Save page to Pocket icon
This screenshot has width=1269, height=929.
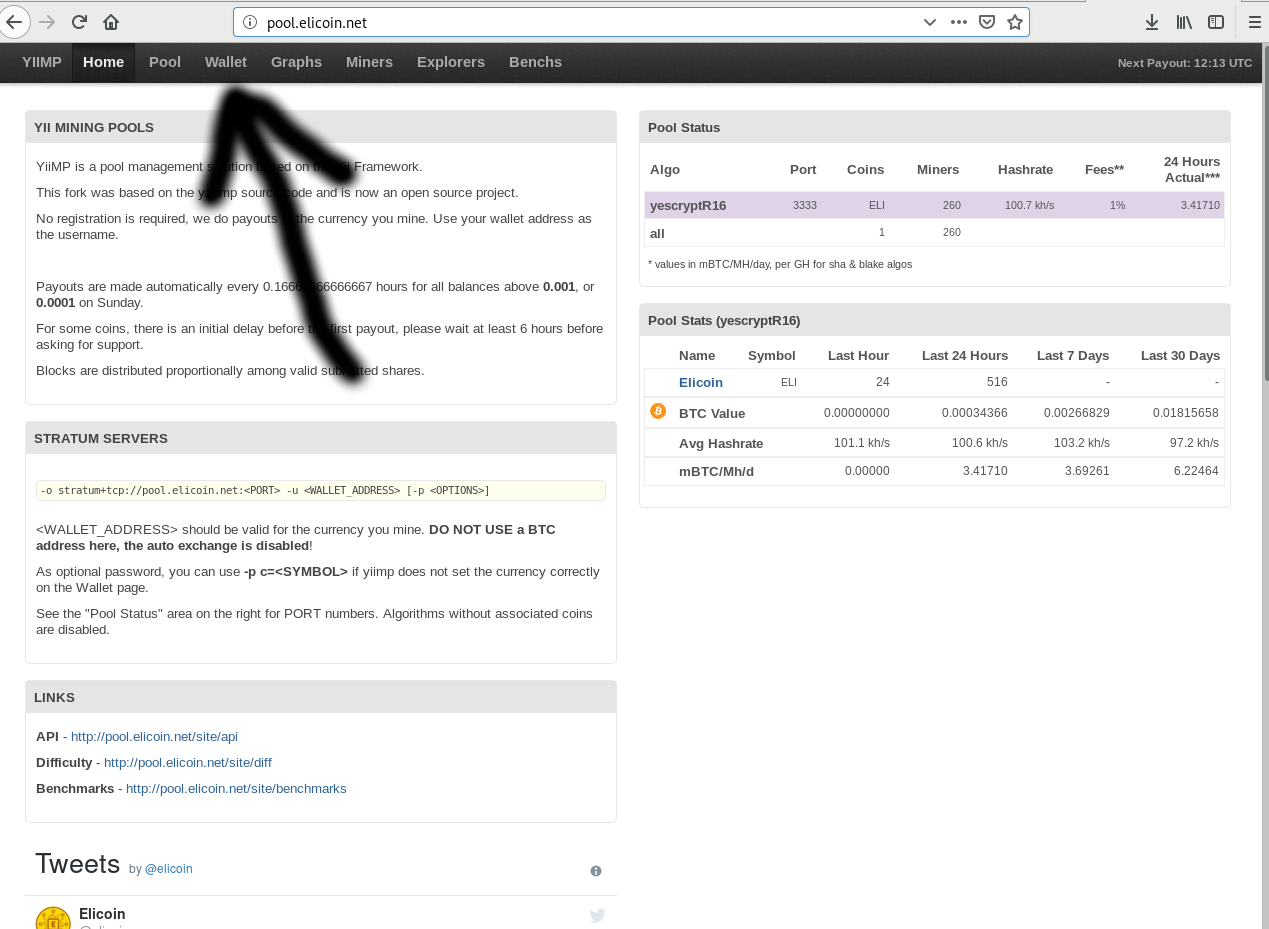(987, 22)
